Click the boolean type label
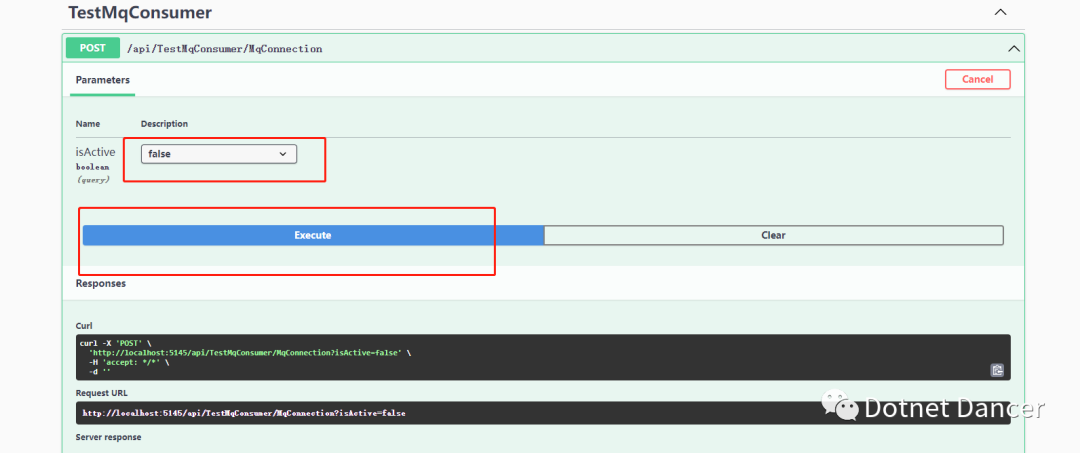This screenshot has width=1080, height=453. click(x=92, y=167)
